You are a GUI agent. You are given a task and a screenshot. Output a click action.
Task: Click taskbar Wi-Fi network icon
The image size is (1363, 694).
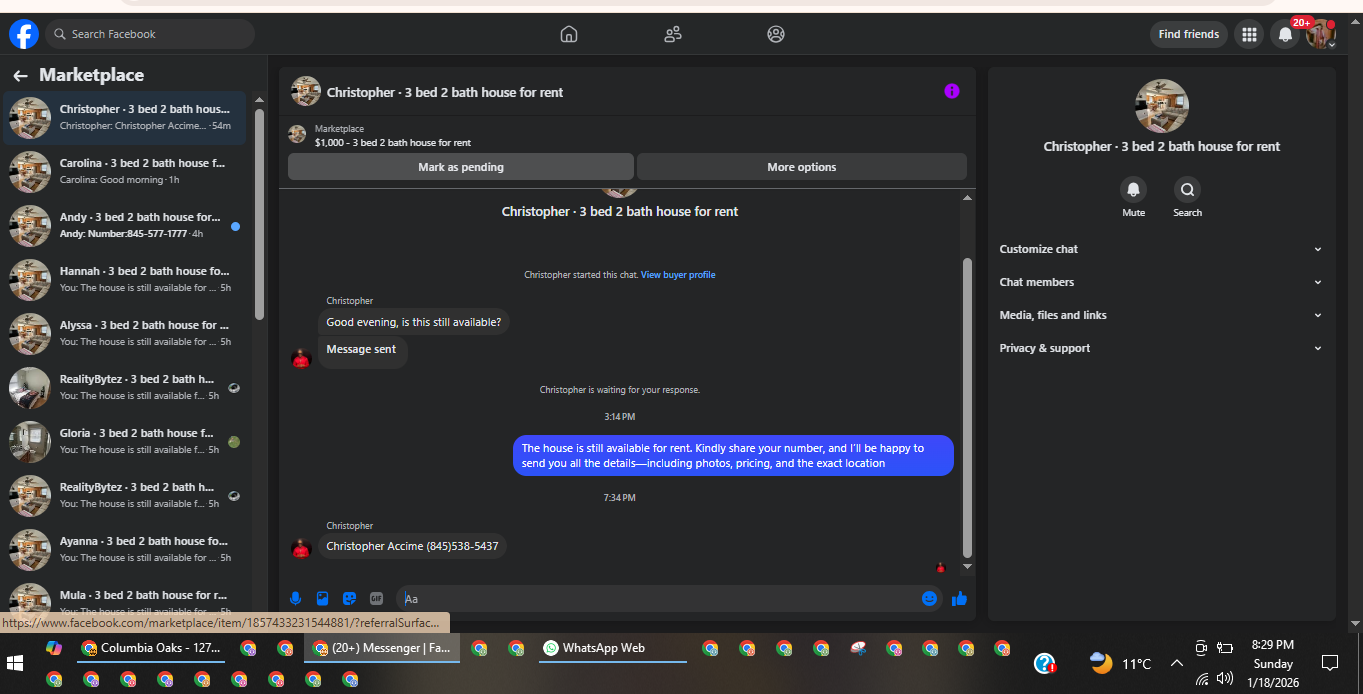pos(1201,678)
